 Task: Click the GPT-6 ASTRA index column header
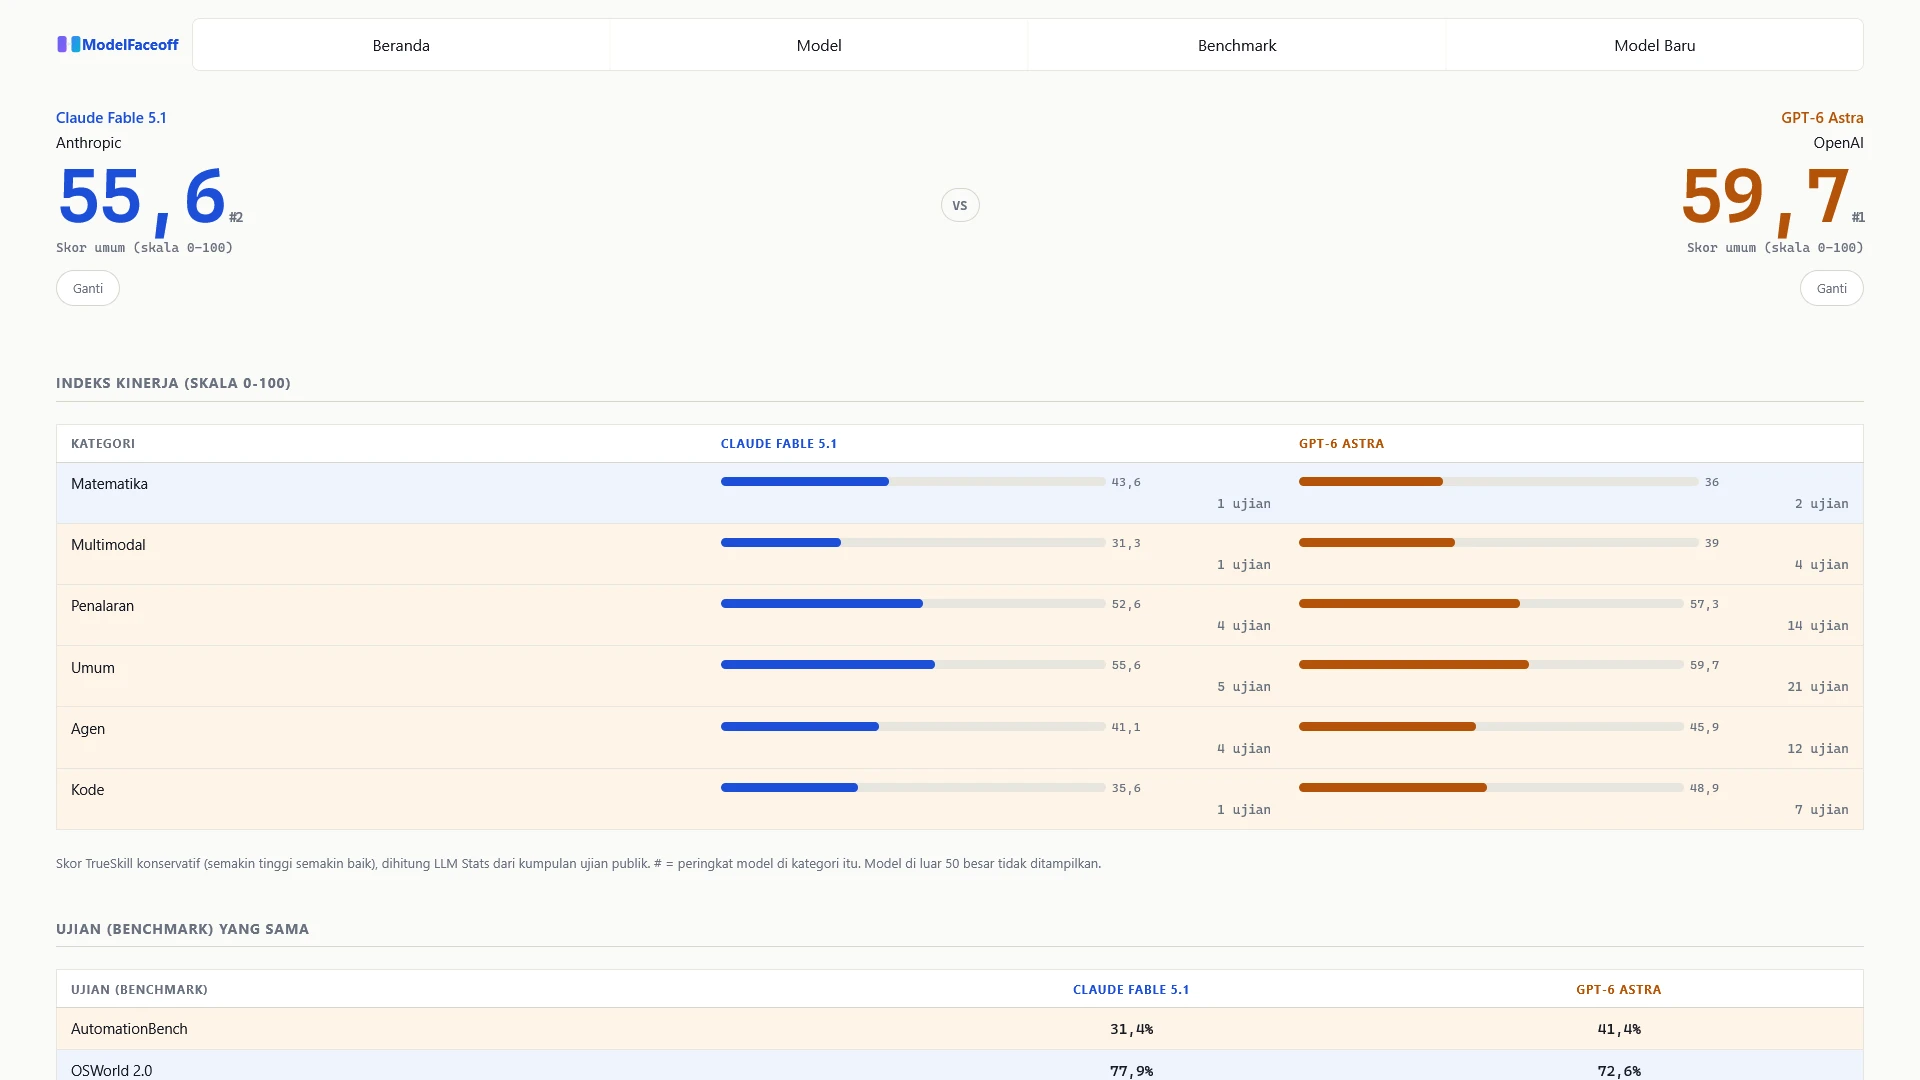pyautogui.click(x=1342, y=444)
